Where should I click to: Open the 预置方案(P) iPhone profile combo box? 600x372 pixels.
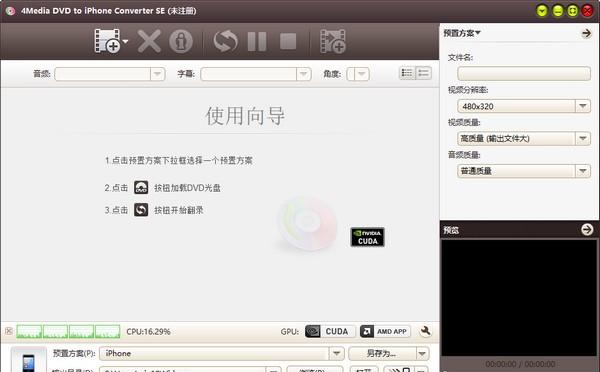(x=222, y=353)
